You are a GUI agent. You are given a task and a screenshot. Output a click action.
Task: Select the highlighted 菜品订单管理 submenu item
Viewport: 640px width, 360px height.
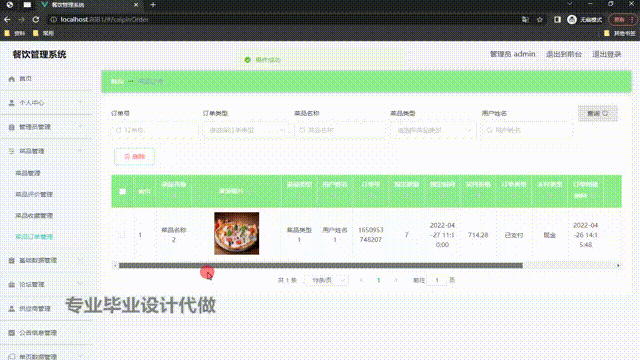34,237
